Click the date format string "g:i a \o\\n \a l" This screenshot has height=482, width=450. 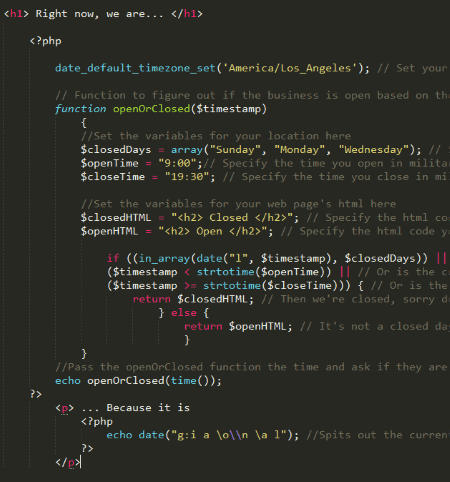(228, 435)
